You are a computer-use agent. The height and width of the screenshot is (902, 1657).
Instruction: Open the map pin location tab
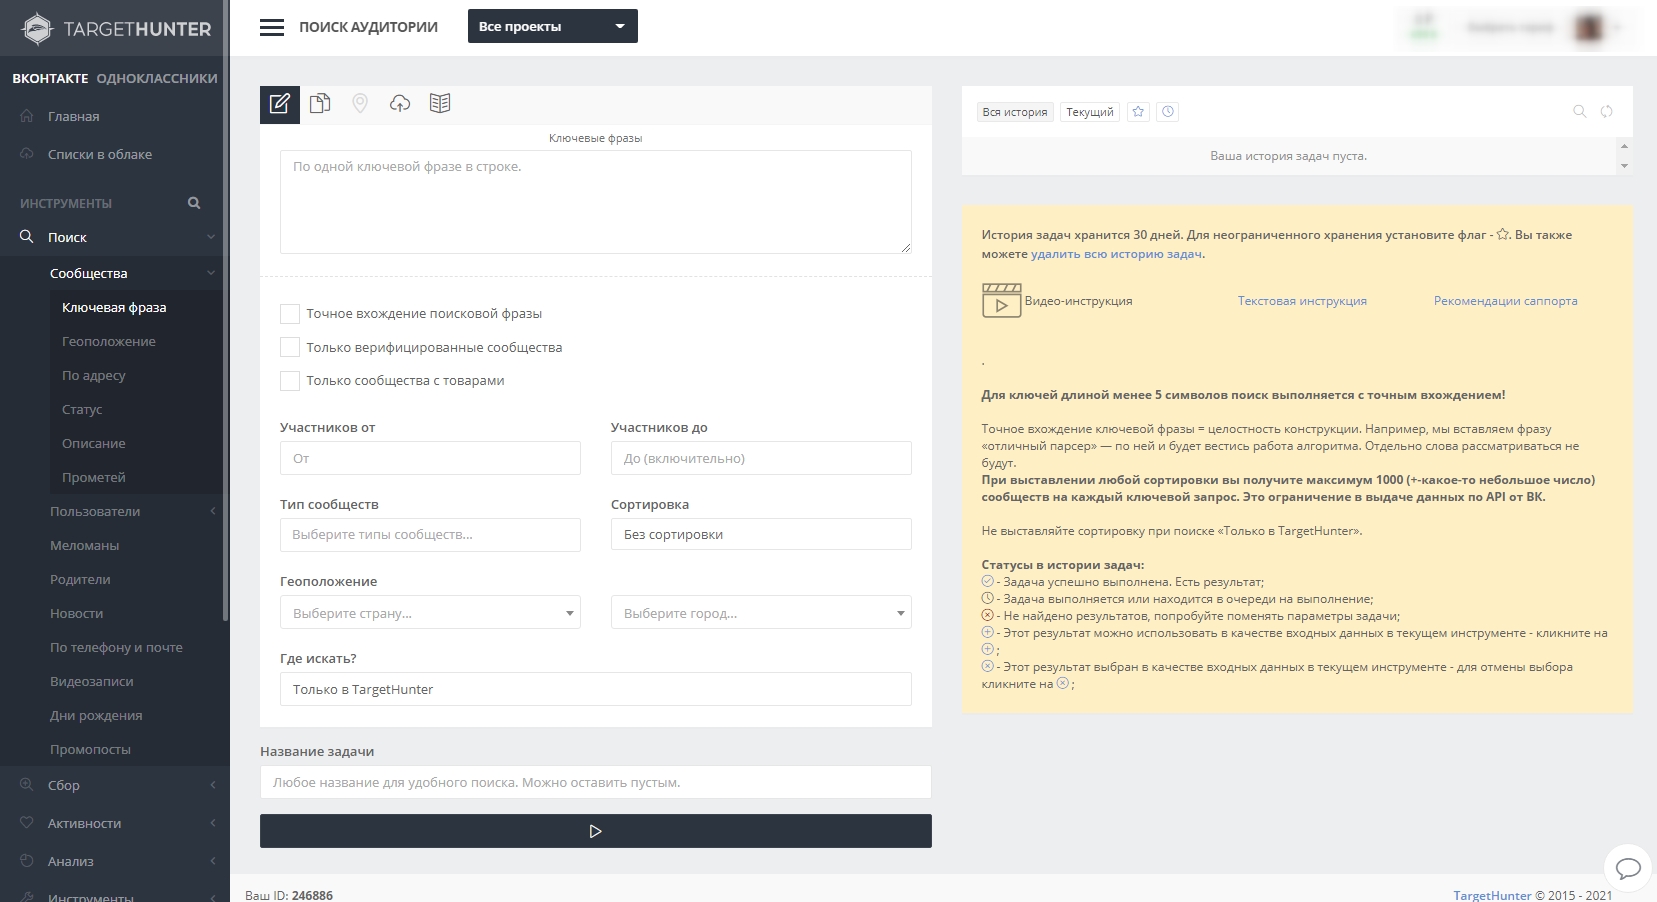coord(360,103)
